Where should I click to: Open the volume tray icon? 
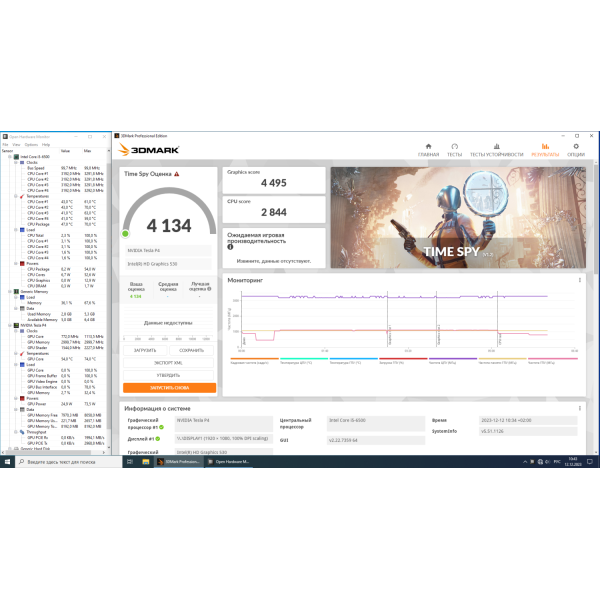click(547, 462)
